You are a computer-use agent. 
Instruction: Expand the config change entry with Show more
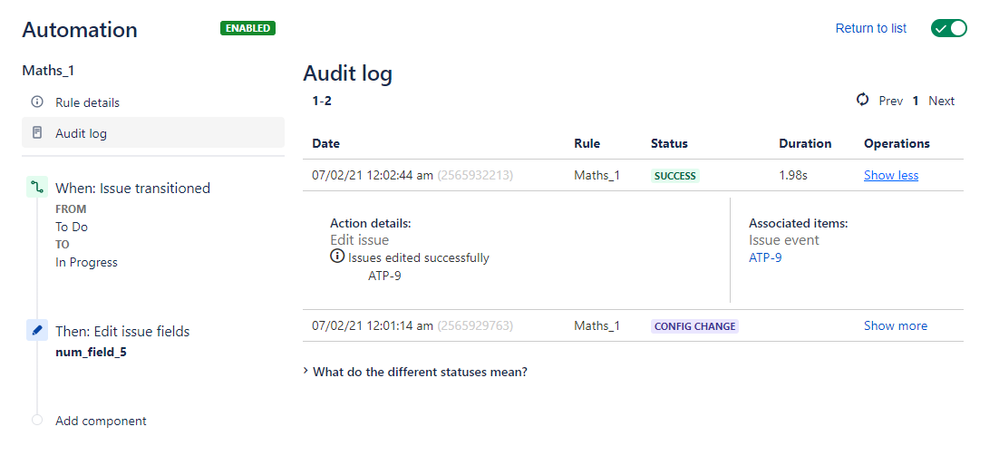pos(895,325)
